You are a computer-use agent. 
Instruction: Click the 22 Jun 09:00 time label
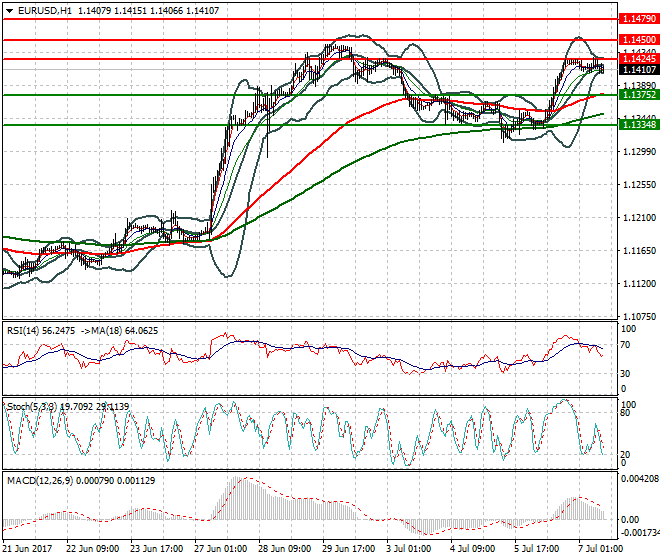pyautogui.click(x=92, y=549)
